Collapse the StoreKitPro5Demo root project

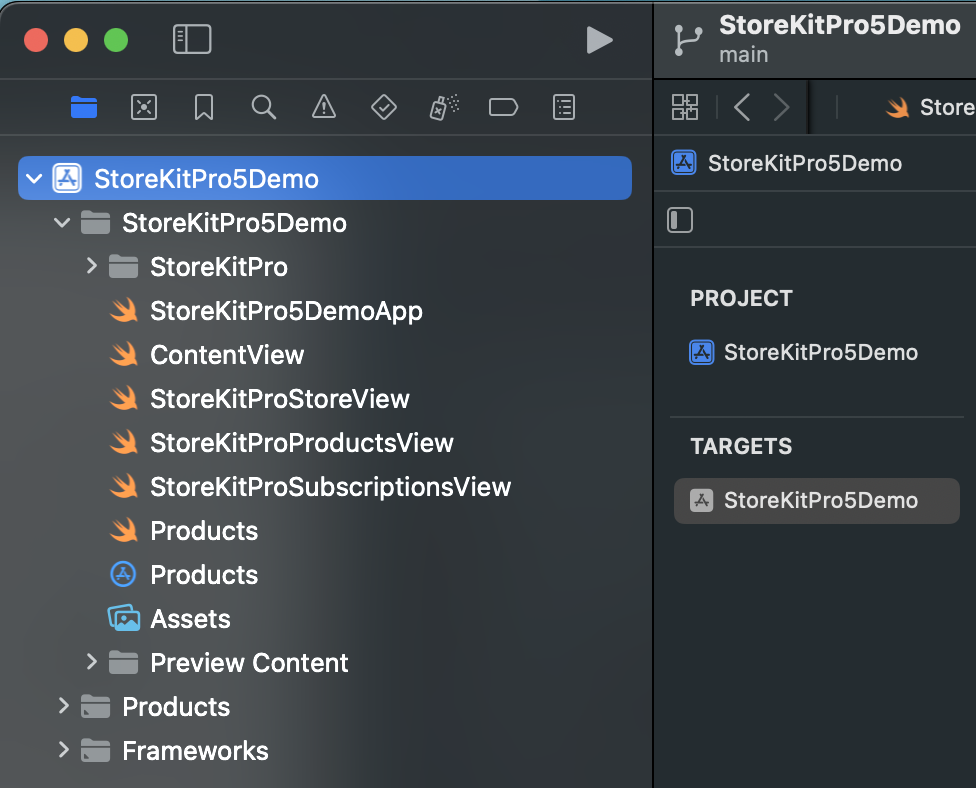click(35, 179)
